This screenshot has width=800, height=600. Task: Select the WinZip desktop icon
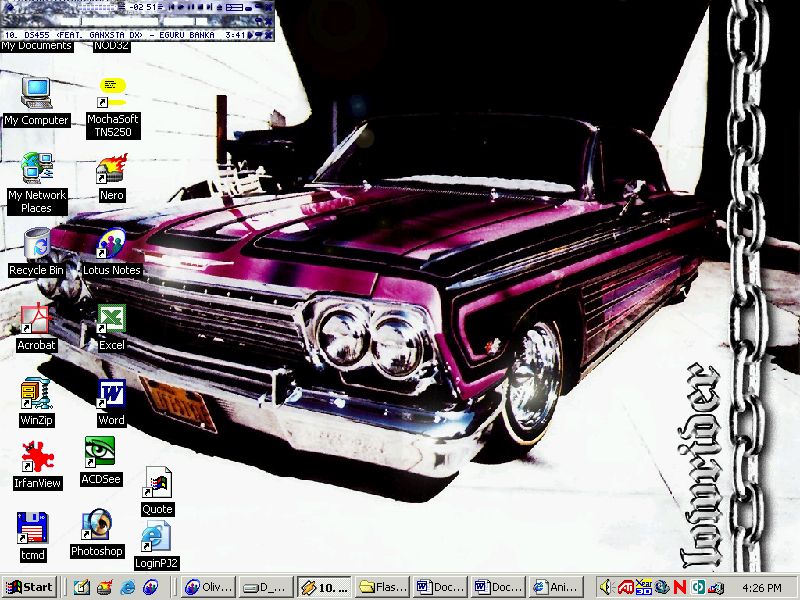click(x=36, y=394)
